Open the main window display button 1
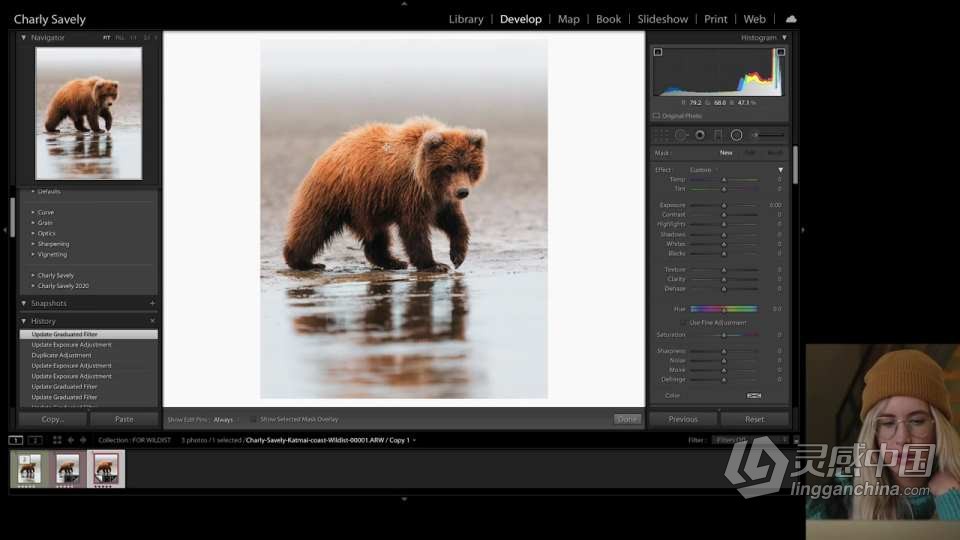Screen dimensions: 960x540 click(15, 440)
